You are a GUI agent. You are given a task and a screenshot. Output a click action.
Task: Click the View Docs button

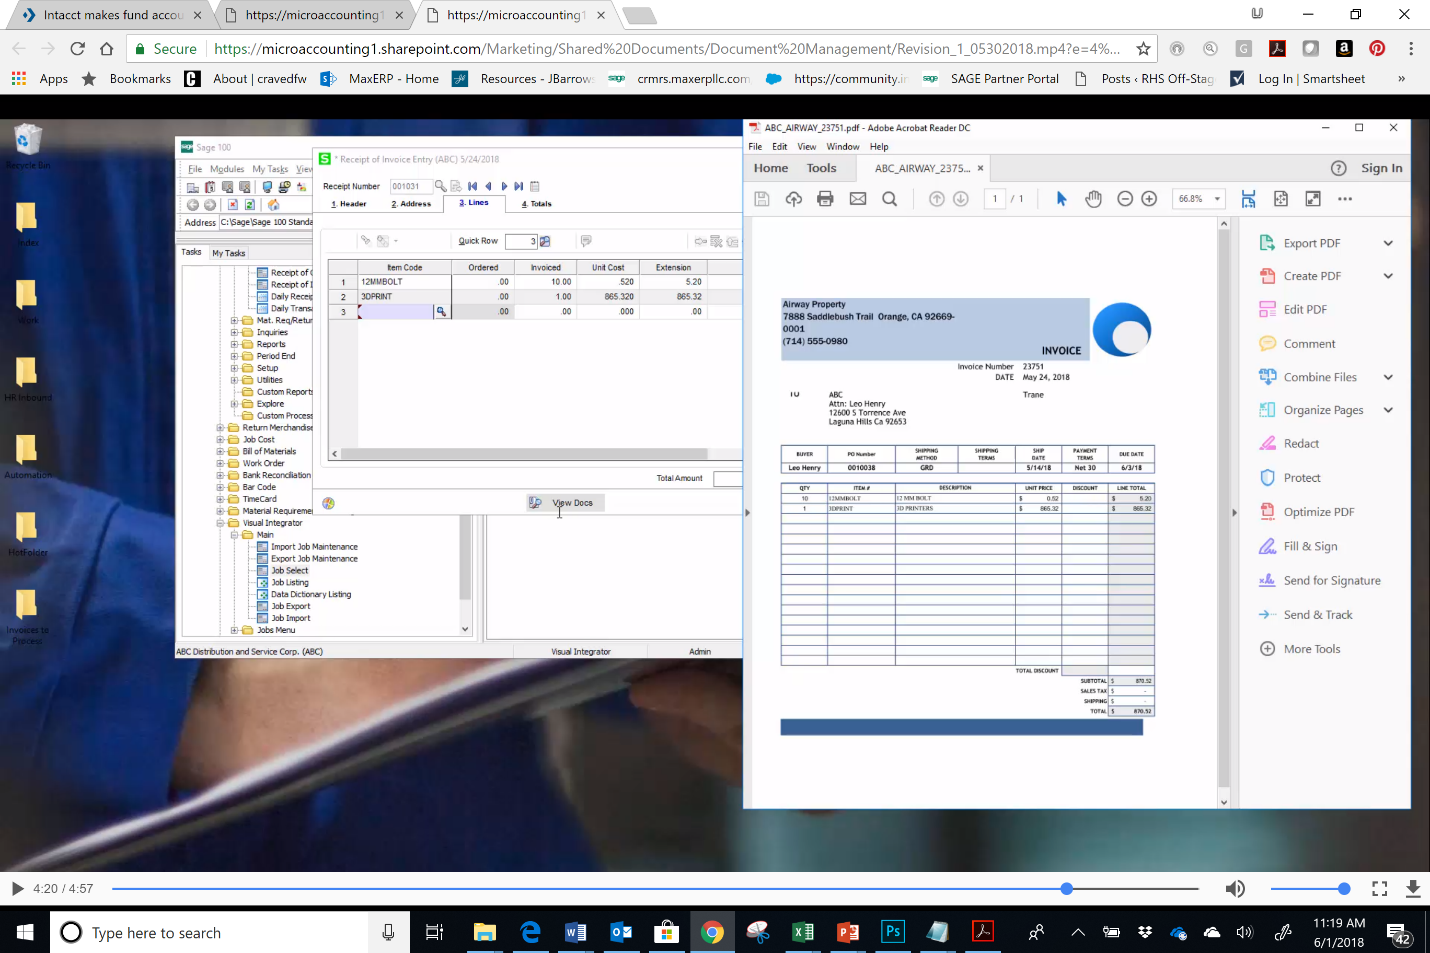[565, 503]
